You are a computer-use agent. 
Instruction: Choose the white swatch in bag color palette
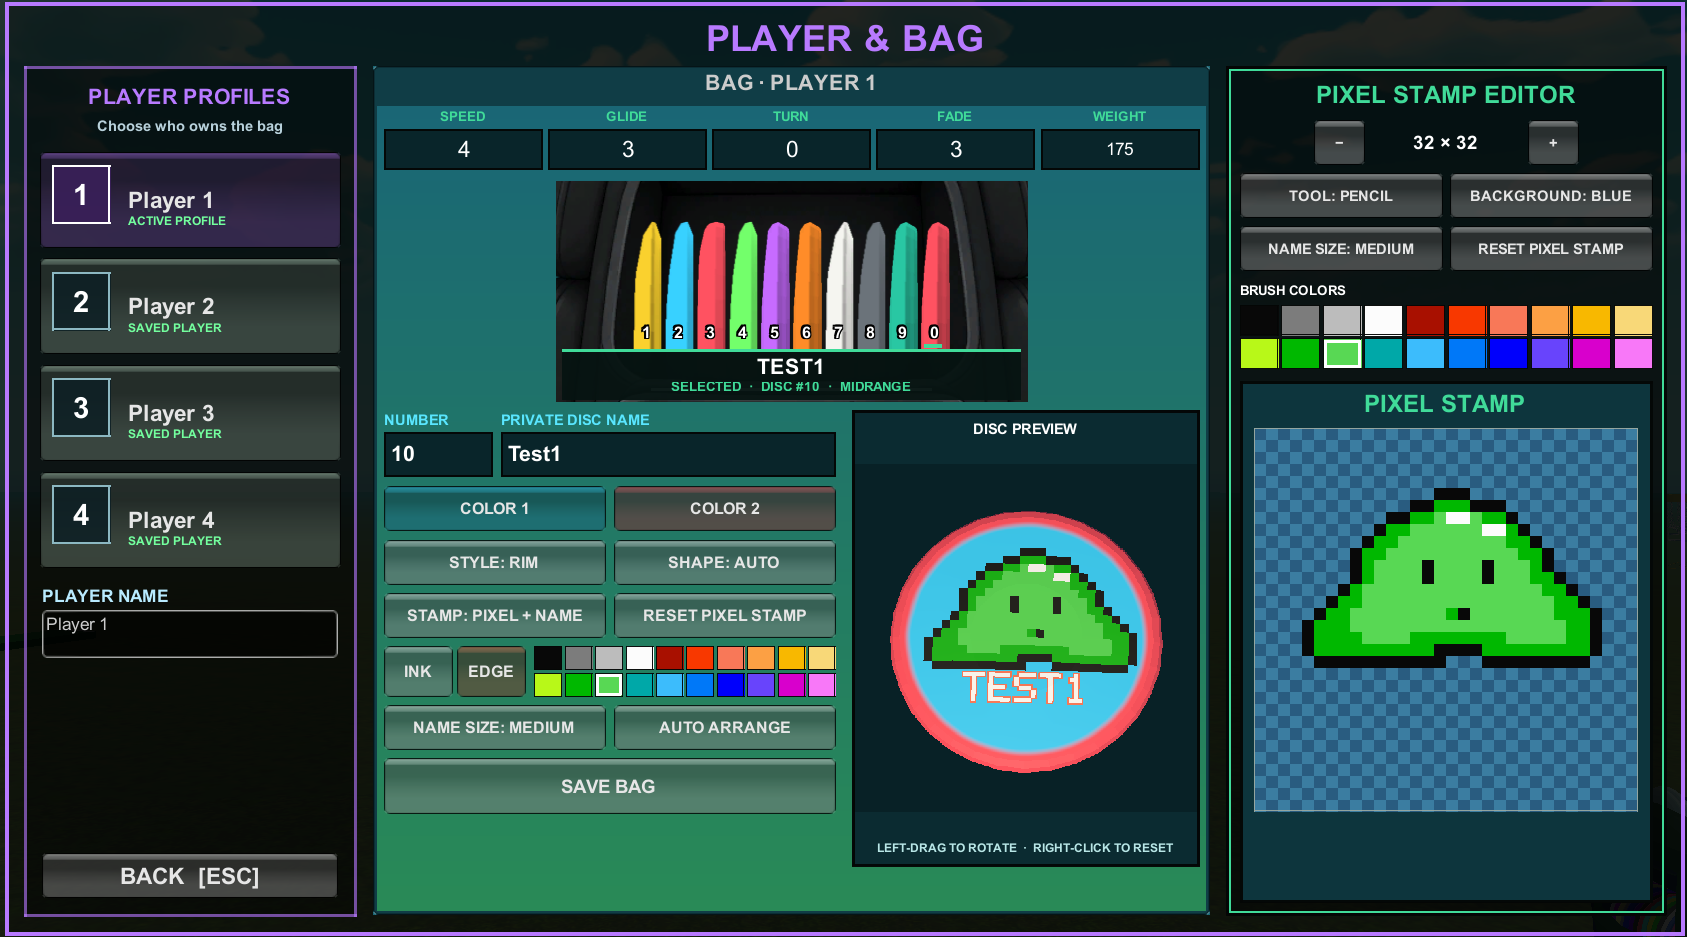click(639, 658)
